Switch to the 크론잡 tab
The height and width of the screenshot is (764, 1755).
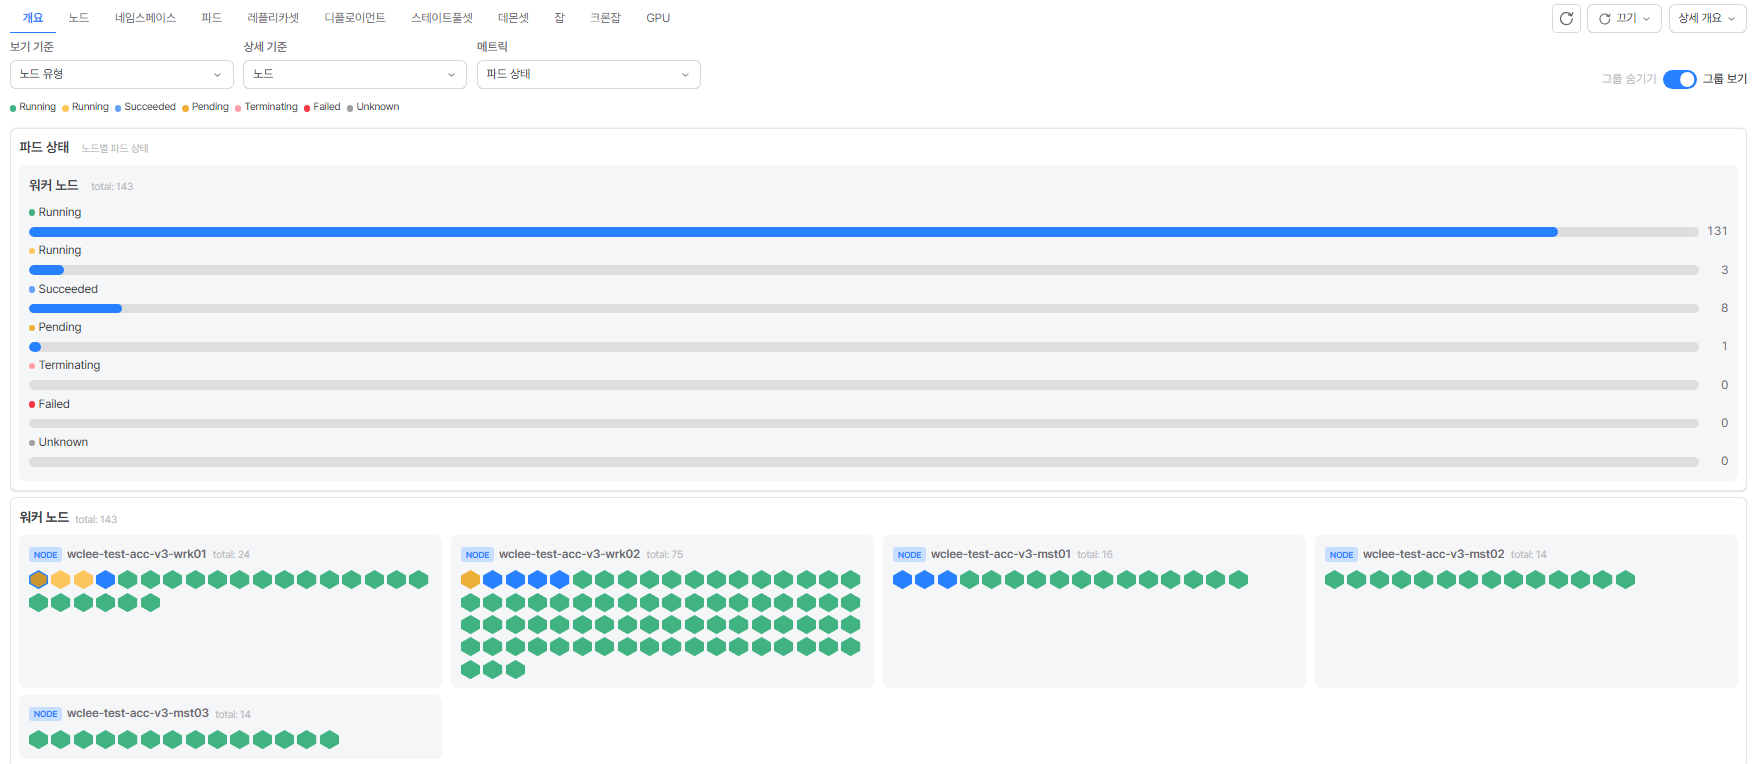(x=605, y=18)
